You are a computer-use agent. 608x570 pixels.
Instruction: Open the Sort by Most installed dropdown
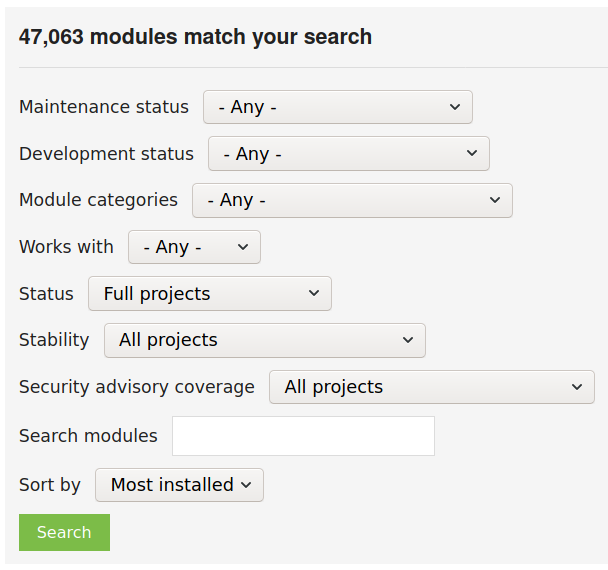click(x=179, y=485)
